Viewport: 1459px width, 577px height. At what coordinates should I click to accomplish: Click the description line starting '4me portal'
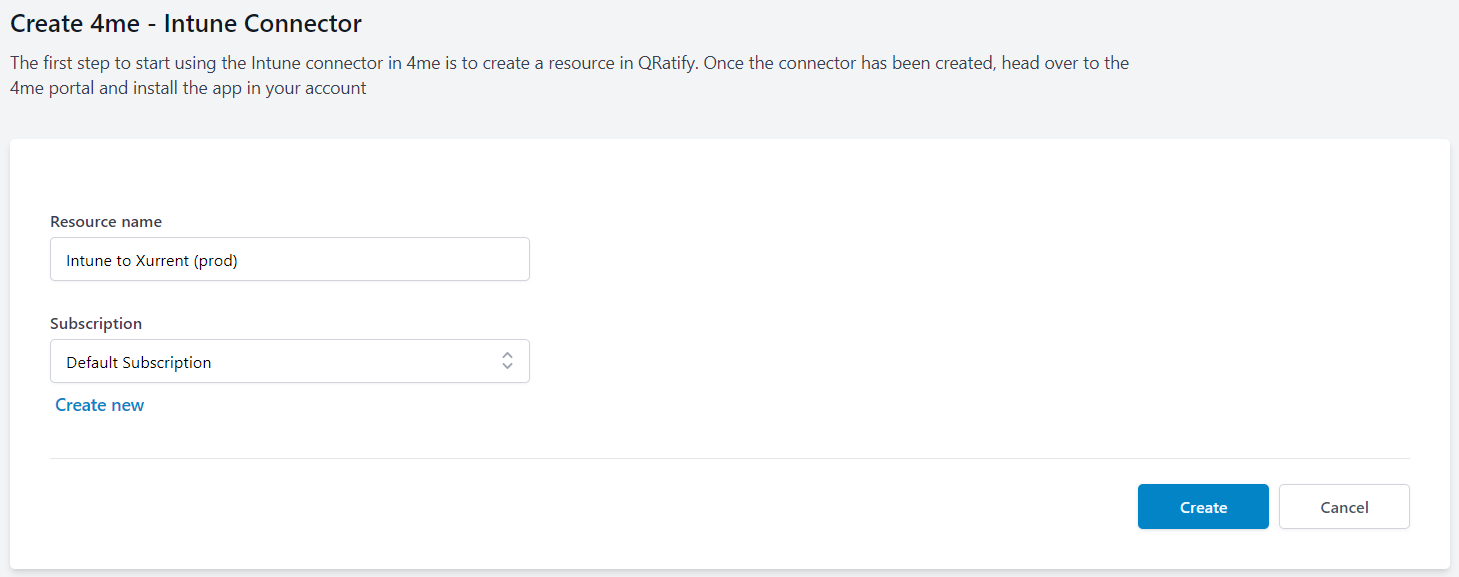coord(188,88)
